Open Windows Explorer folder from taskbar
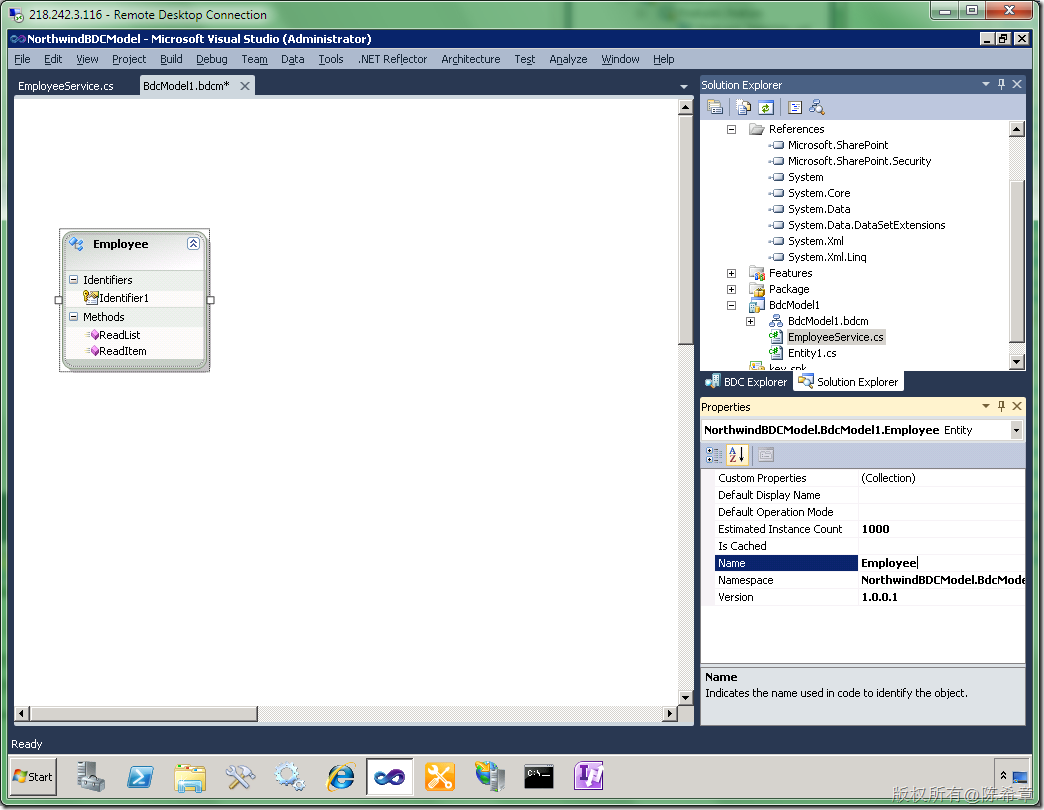This screenshot has width=1044, height=810. click(190, 777)
